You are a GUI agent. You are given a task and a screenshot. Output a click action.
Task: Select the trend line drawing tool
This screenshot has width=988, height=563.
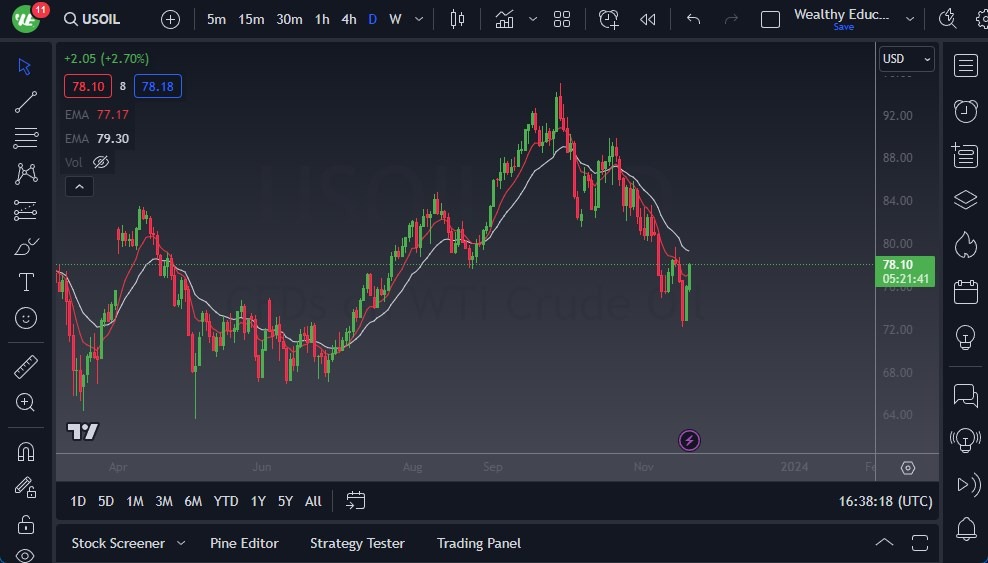(26, 102)
